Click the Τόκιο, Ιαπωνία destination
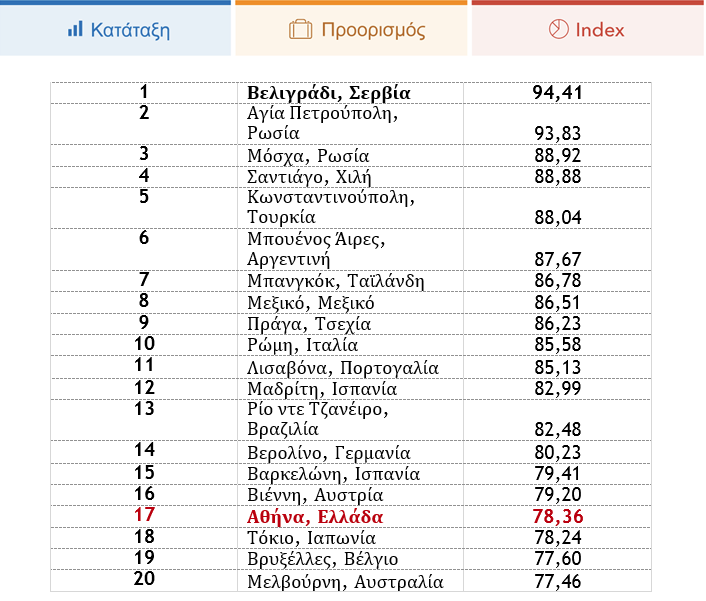This screenshot has height=601, width=706. click(311, 538)
